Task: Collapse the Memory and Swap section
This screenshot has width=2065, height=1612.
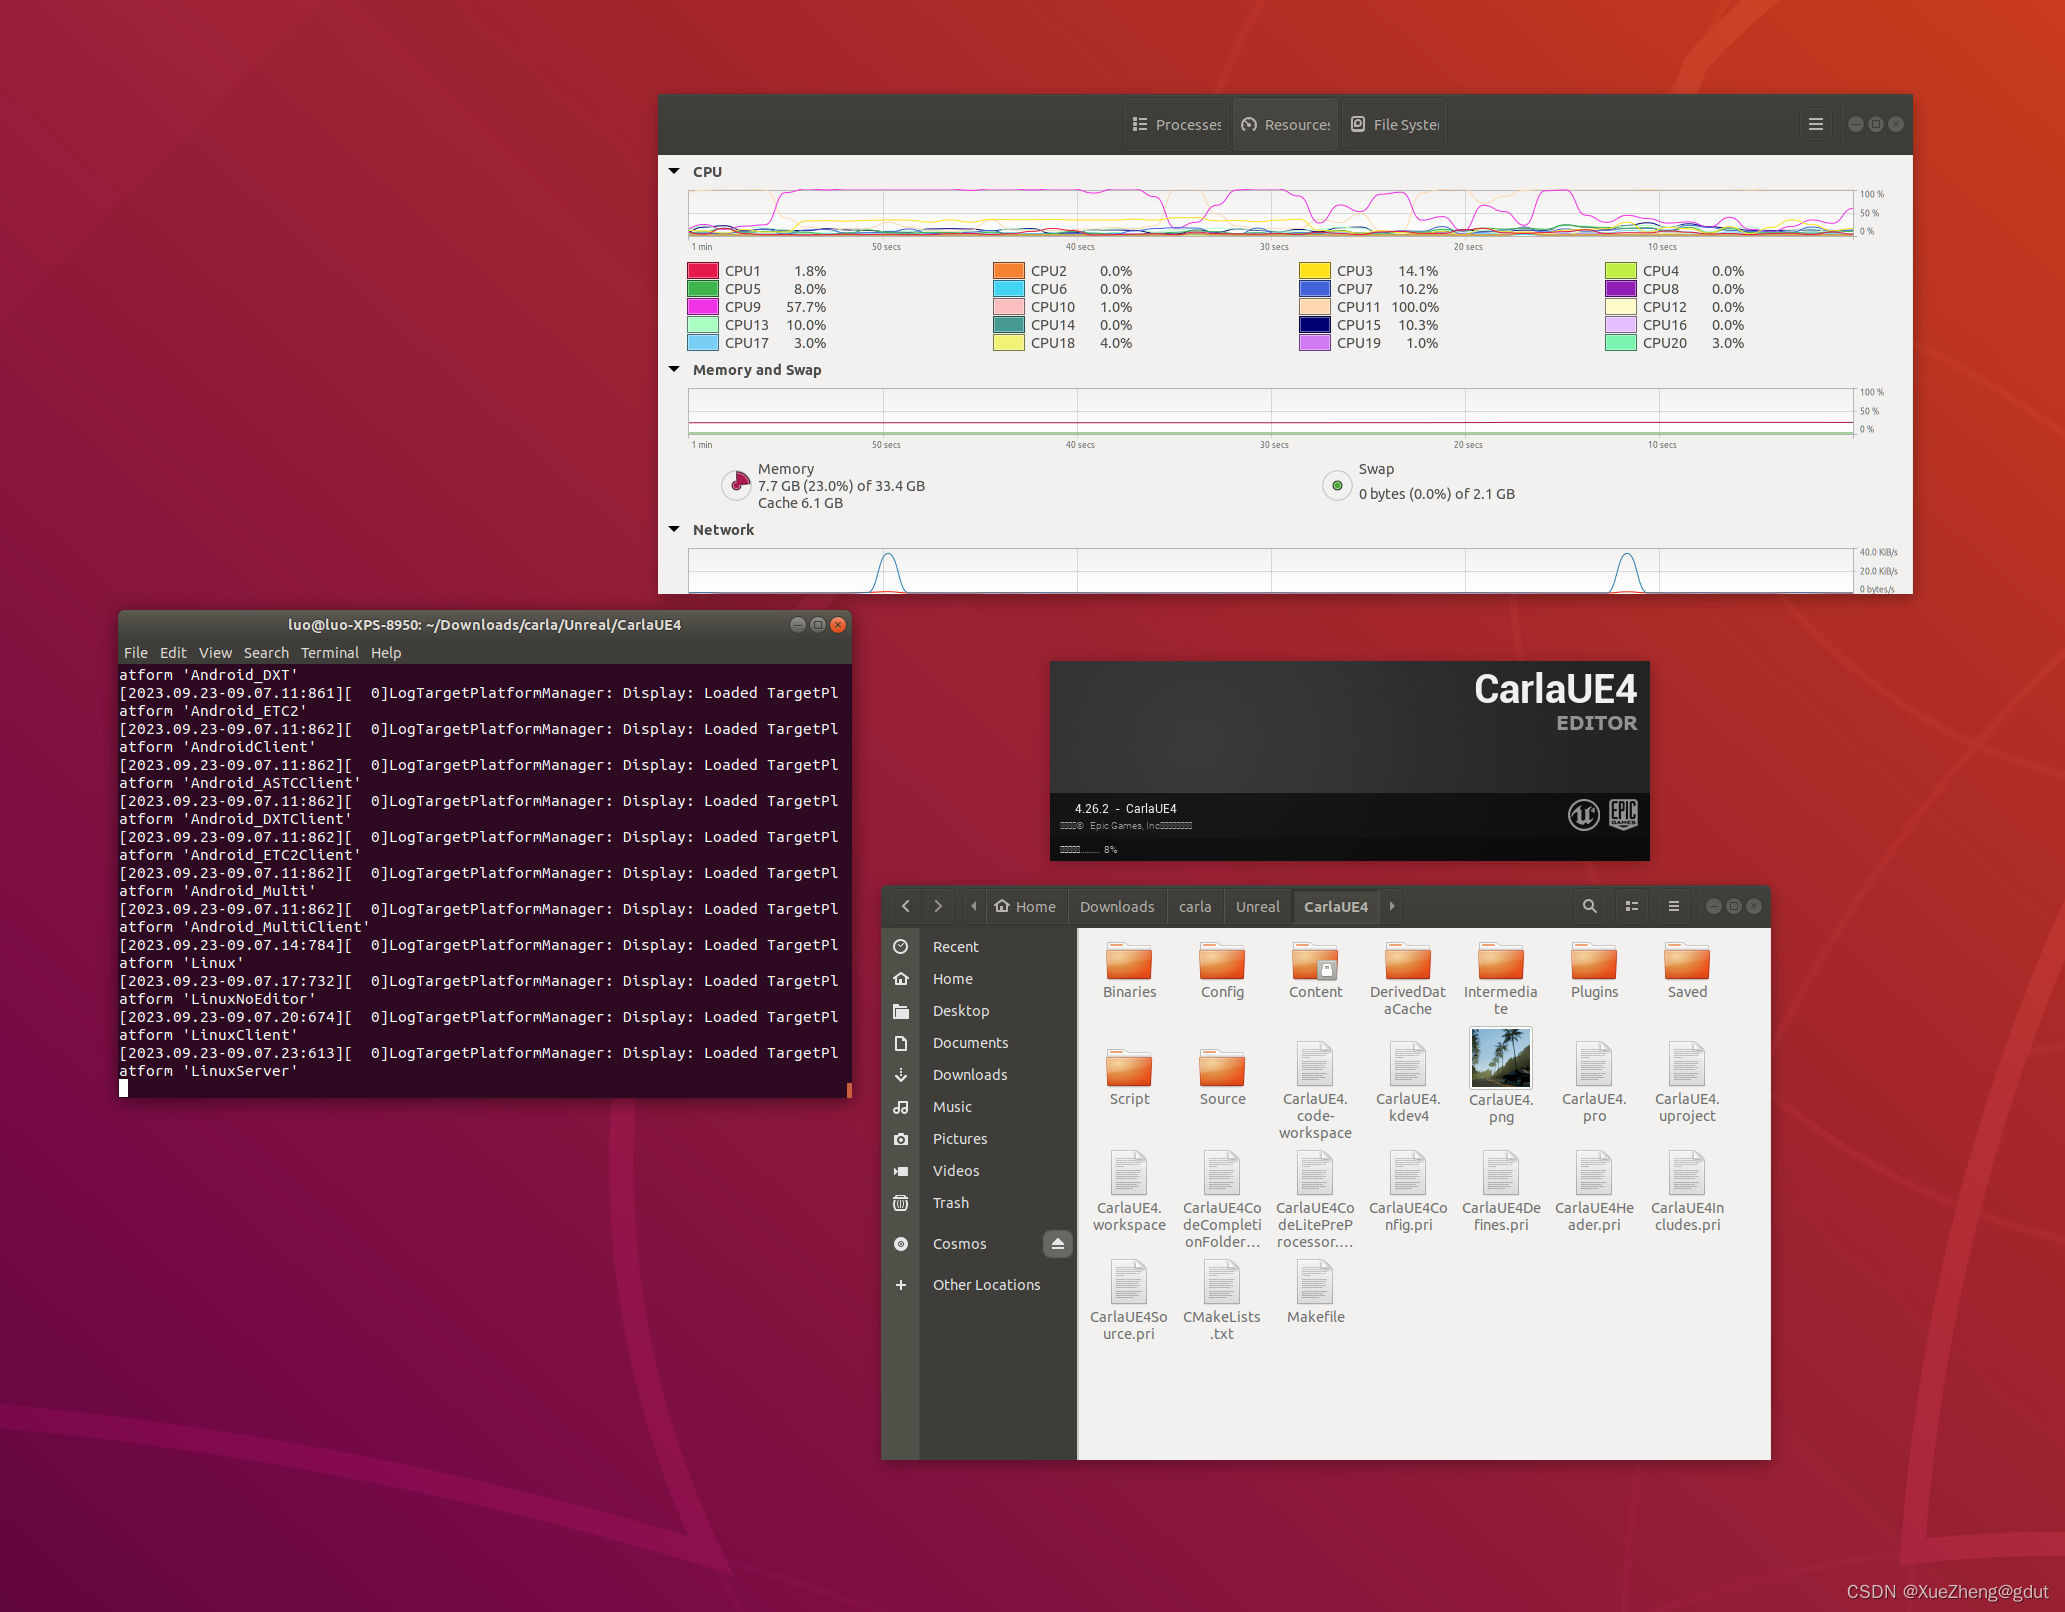Action: point(674,369)
